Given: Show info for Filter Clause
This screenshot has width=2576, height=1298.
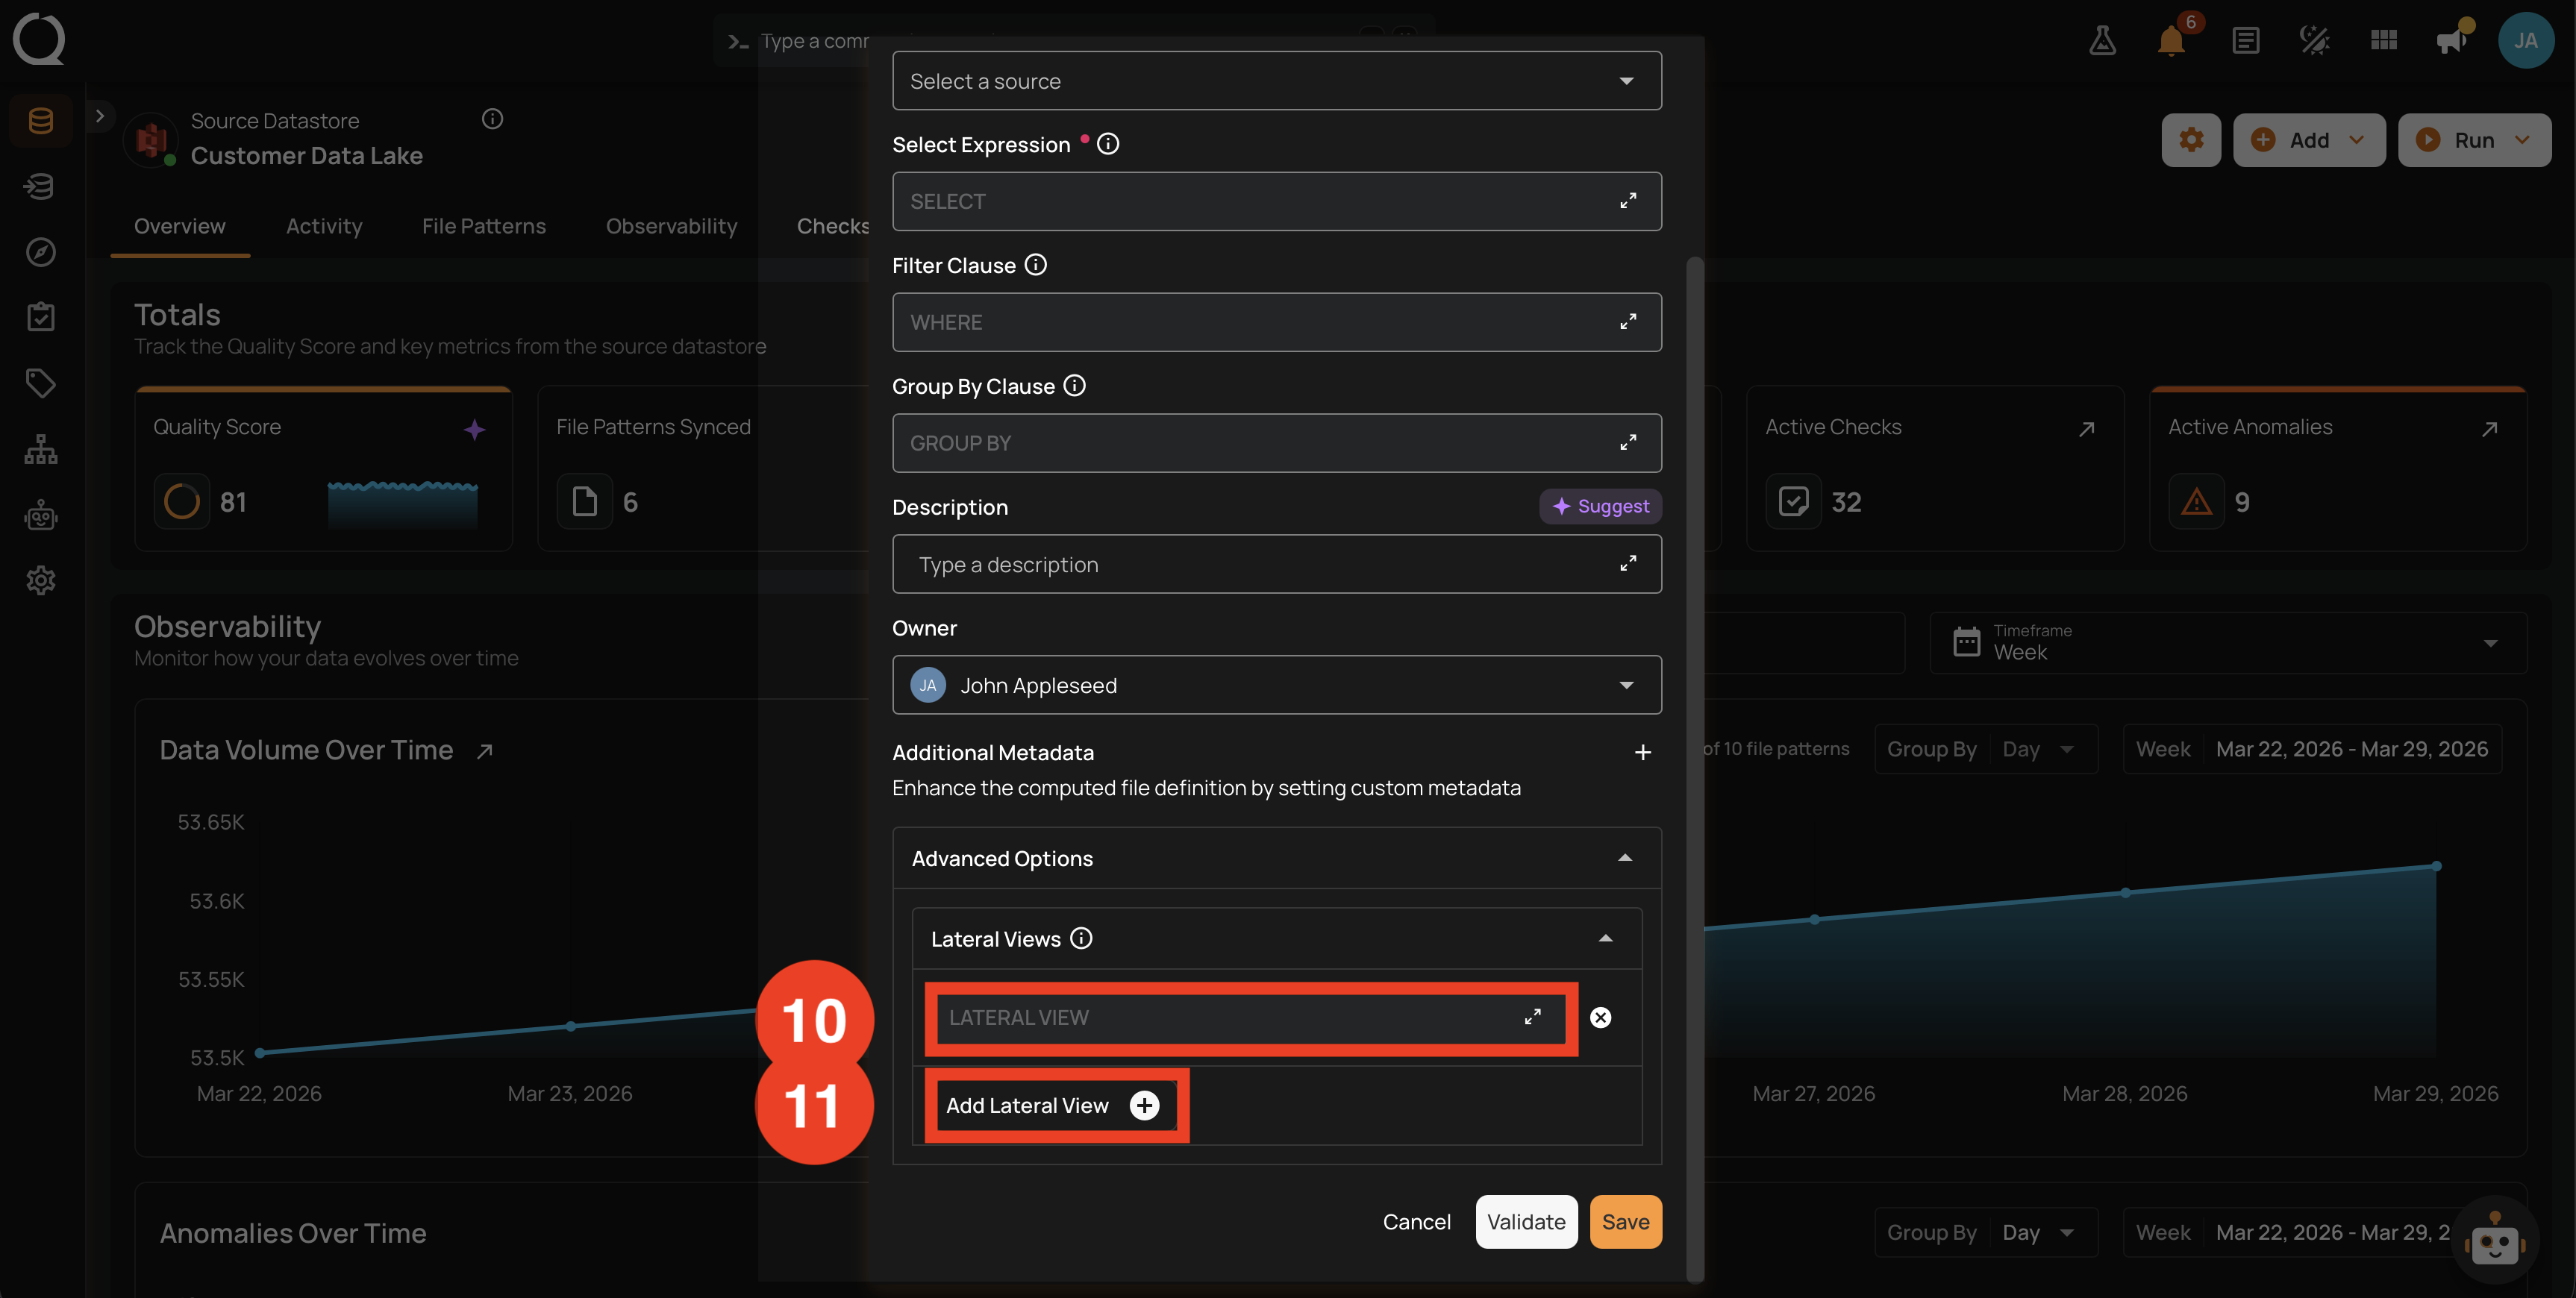Looking at the screenshot, I should click(x=1036, y=265).
